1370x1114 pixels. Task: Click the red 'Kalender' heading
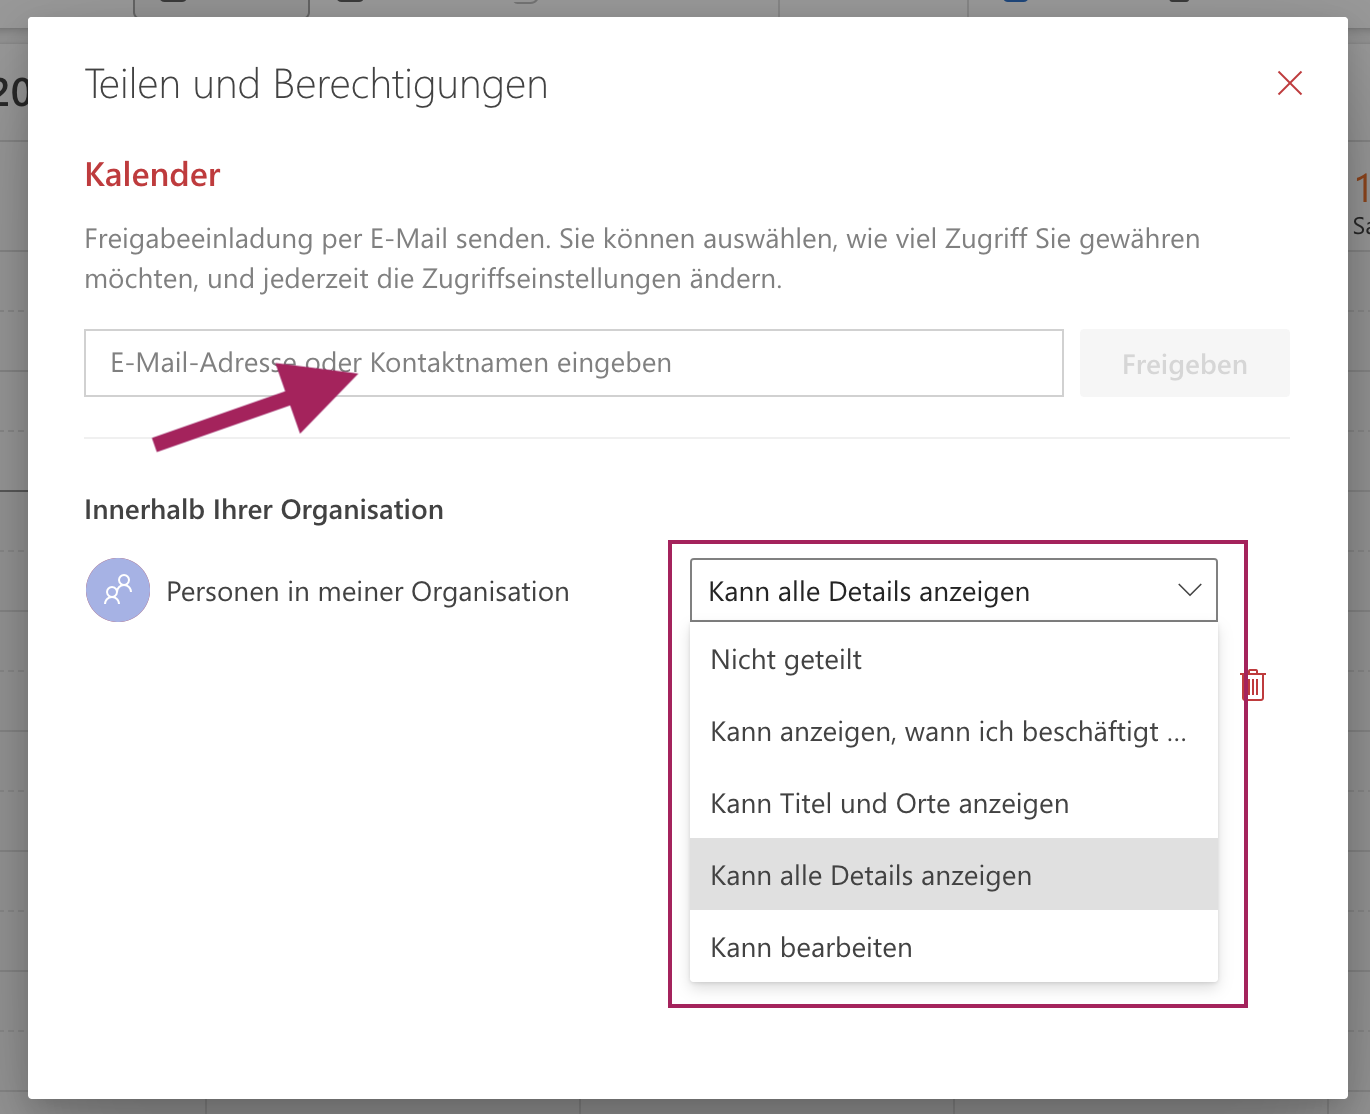pos(152,175)
